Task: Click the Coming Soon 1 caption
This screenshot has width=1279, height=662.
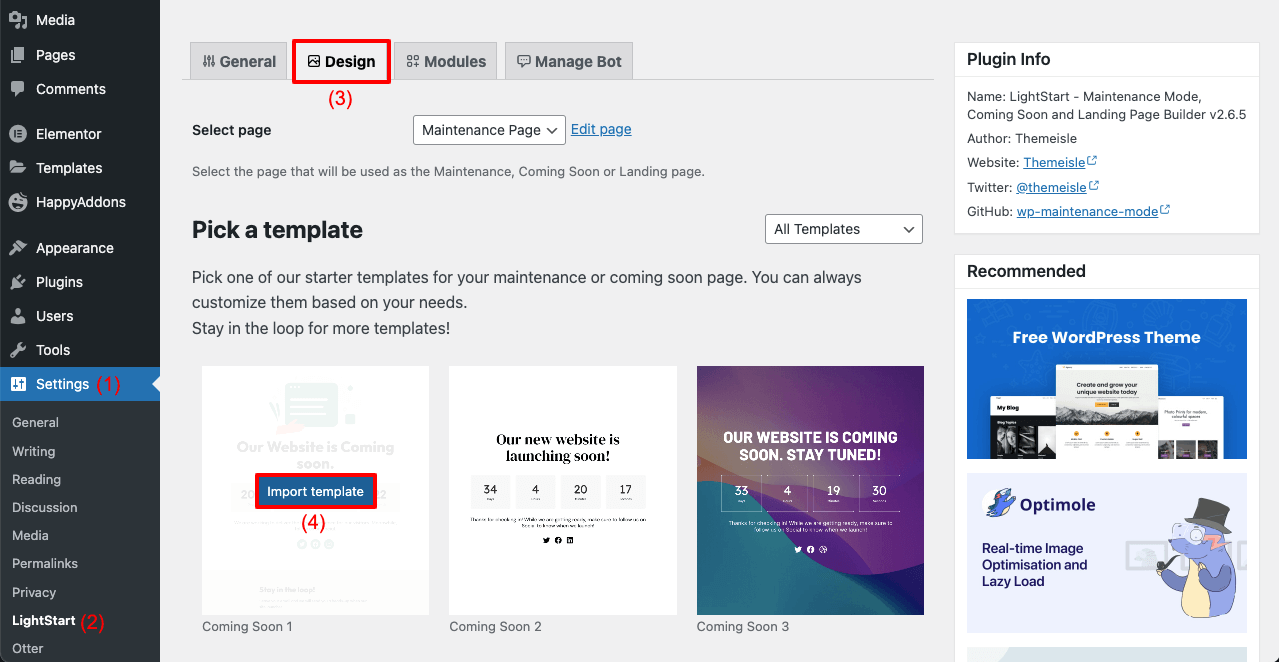Action: (247, 627)
